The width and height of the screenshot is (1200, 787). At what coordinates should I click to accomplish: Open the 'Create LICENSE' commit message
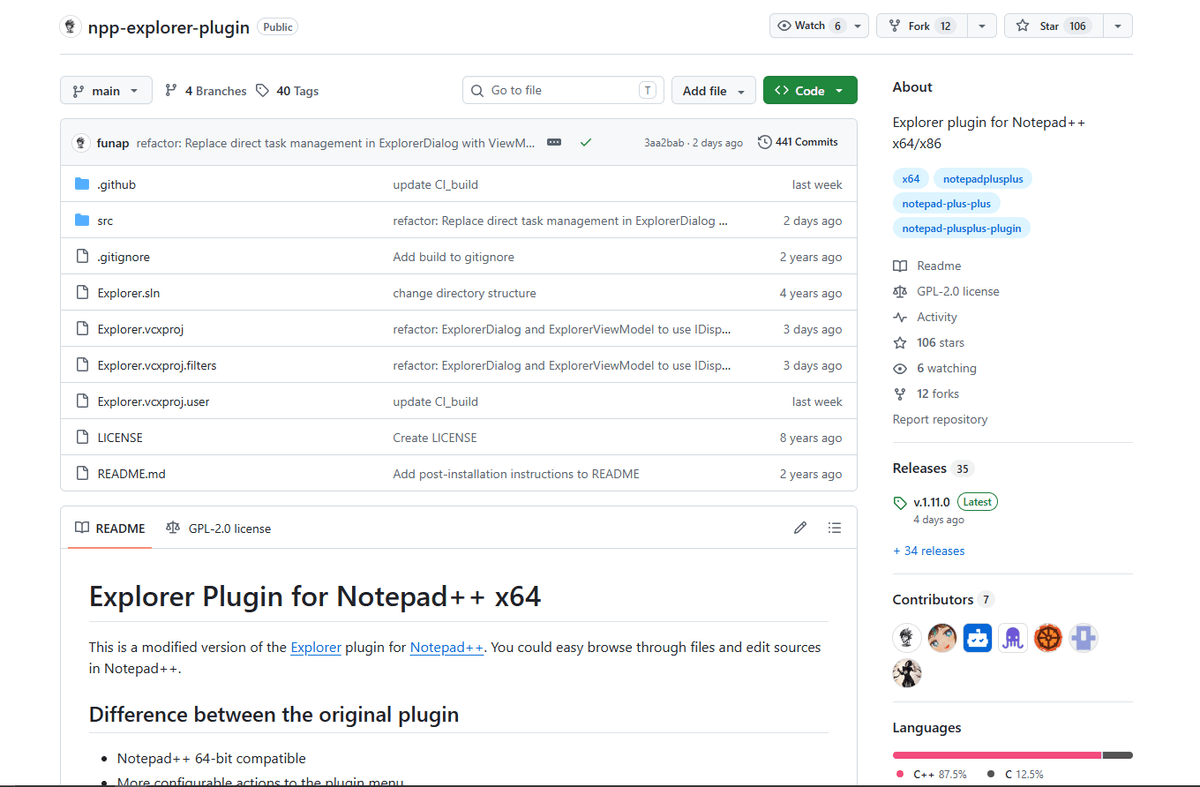[435, 438]
